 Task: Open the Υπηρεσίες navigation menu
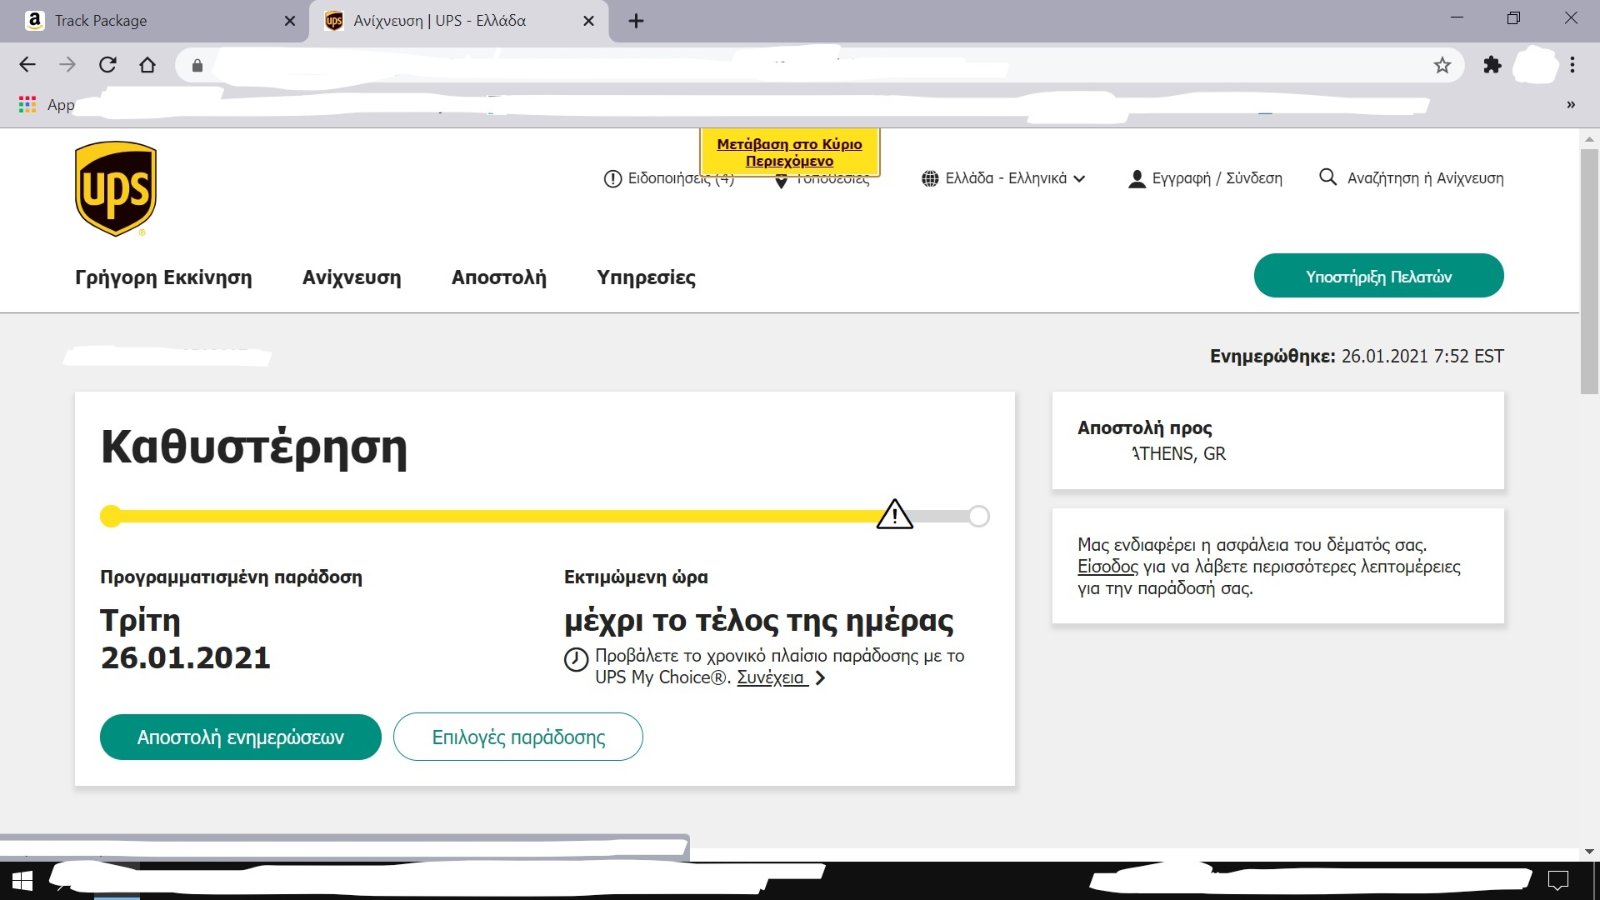(x=646, y=278)
